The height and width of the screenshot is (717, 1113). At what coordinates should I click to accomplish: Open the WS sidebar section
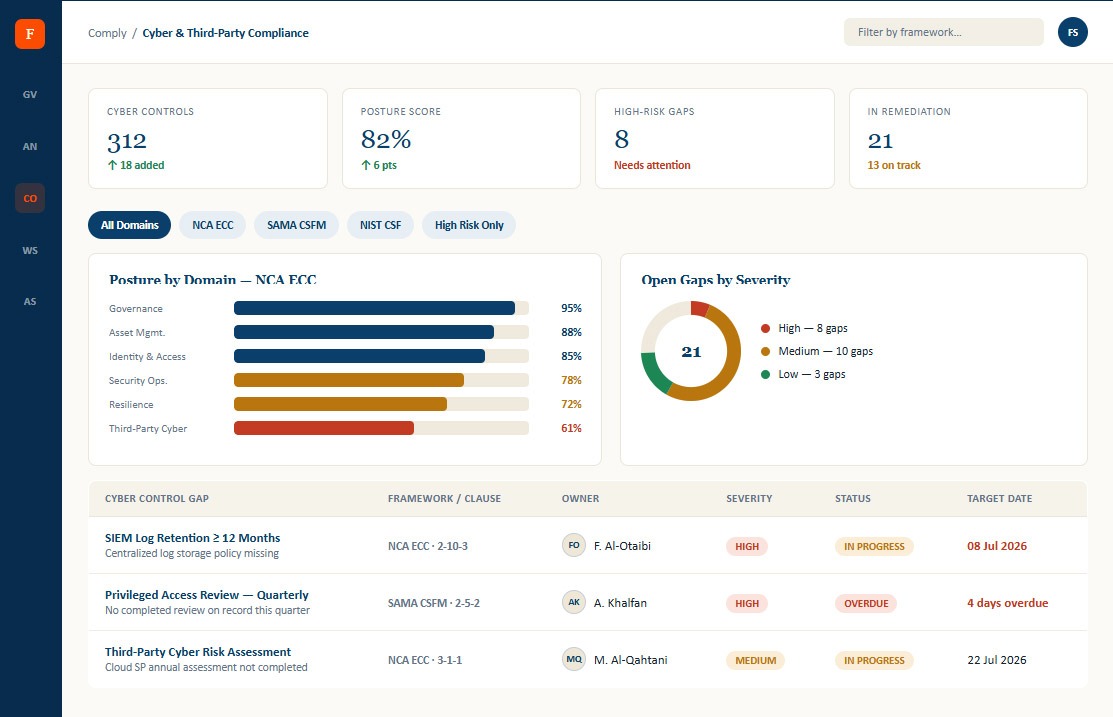coord(30,250)
